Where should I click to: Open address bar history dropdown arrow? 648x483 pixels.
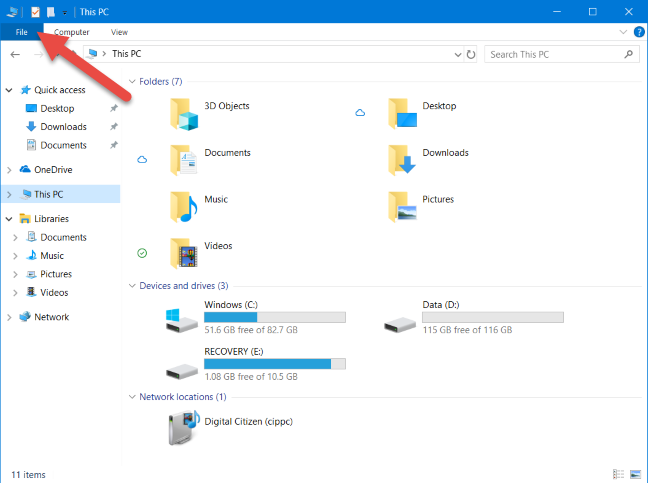457,55
